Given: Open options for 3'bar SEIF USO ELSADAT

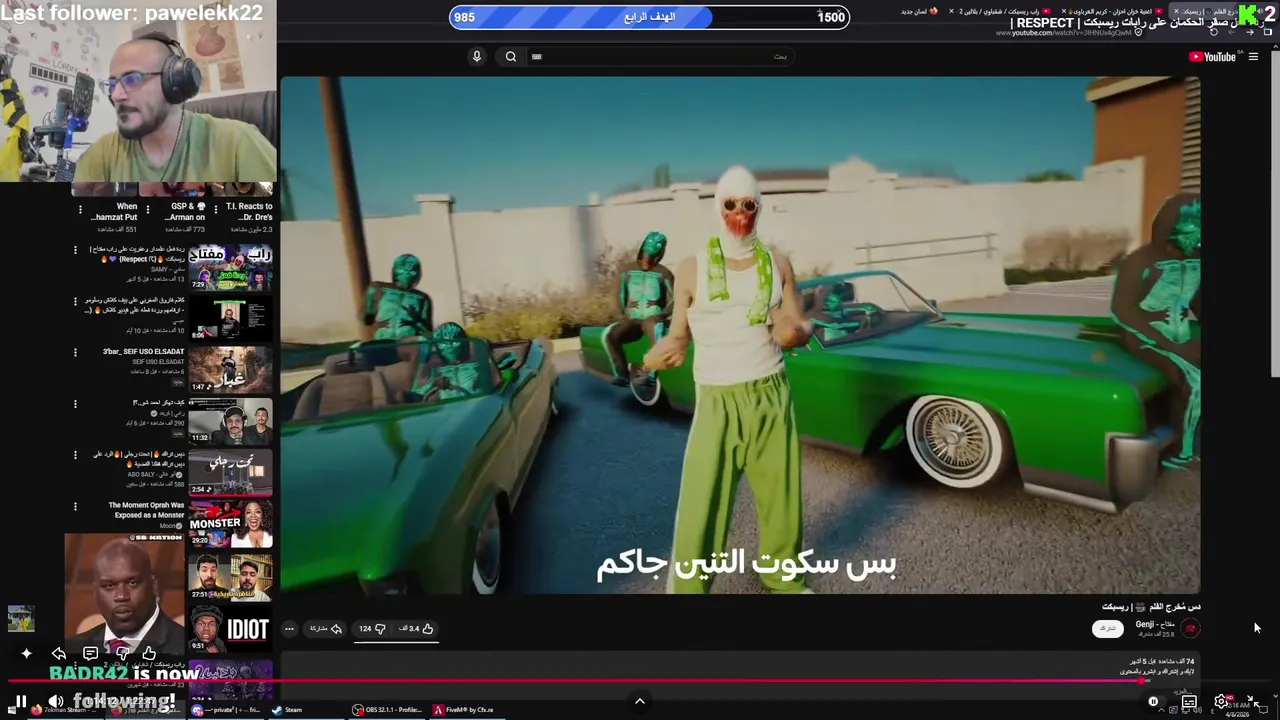Looking at the screenshot, I should click(x=75, y=352).
